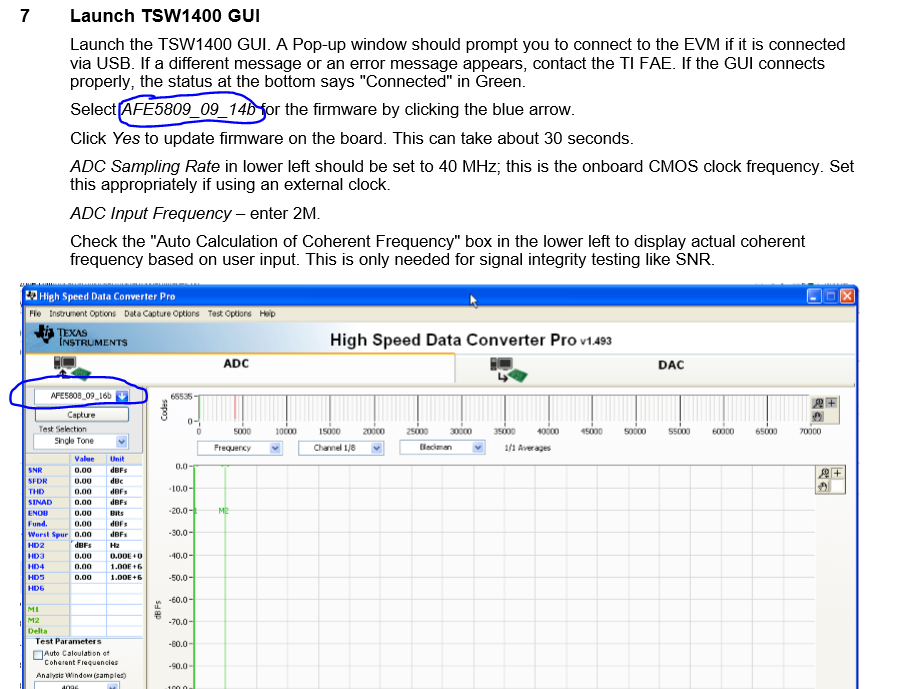Image resolution: width=908 pixels, height=689 pixels.
Task: Click the SINAD row label
Action: [40, 503]
